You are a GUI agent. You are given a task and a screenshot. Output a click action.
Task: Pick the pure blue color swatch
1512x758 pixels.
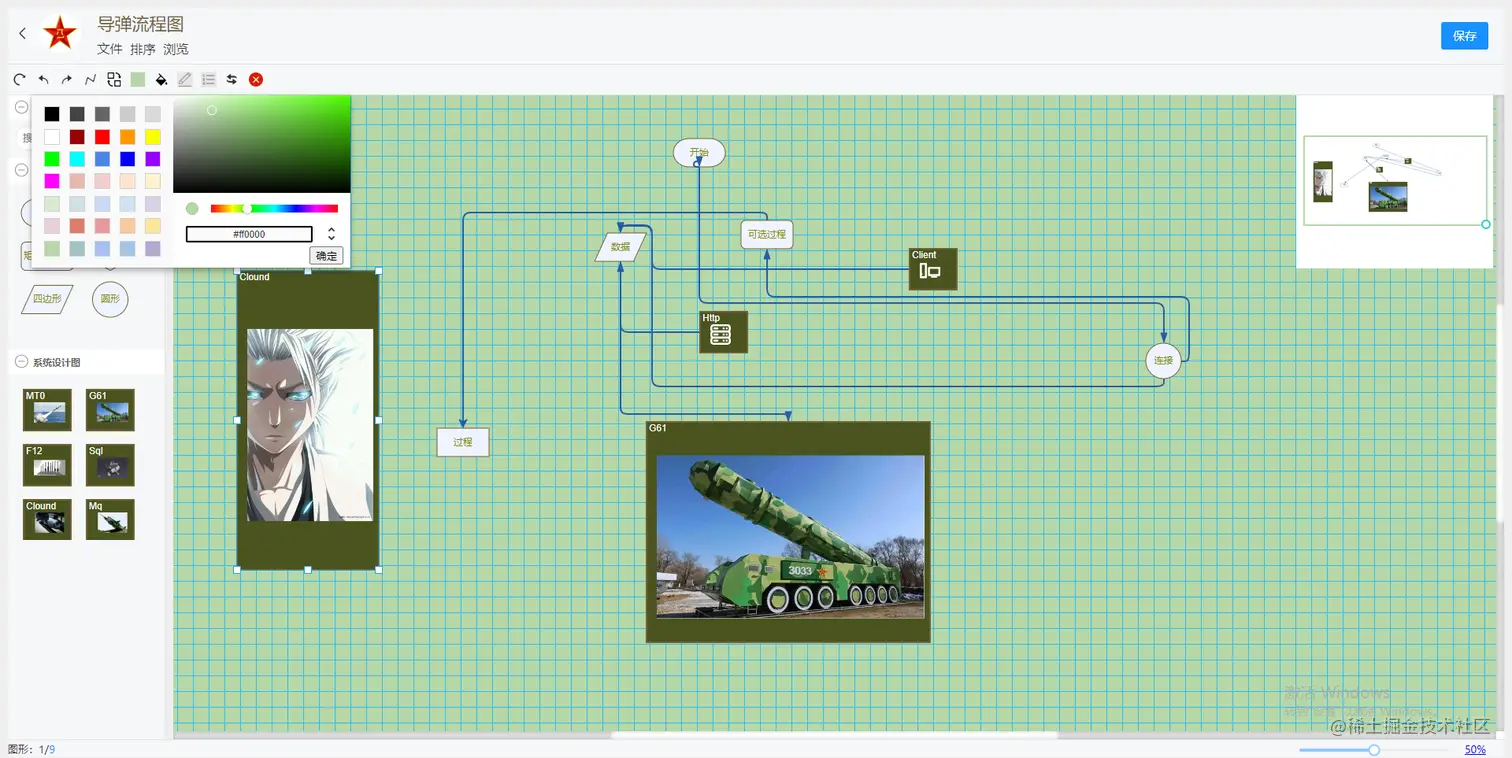coord(127,159)
